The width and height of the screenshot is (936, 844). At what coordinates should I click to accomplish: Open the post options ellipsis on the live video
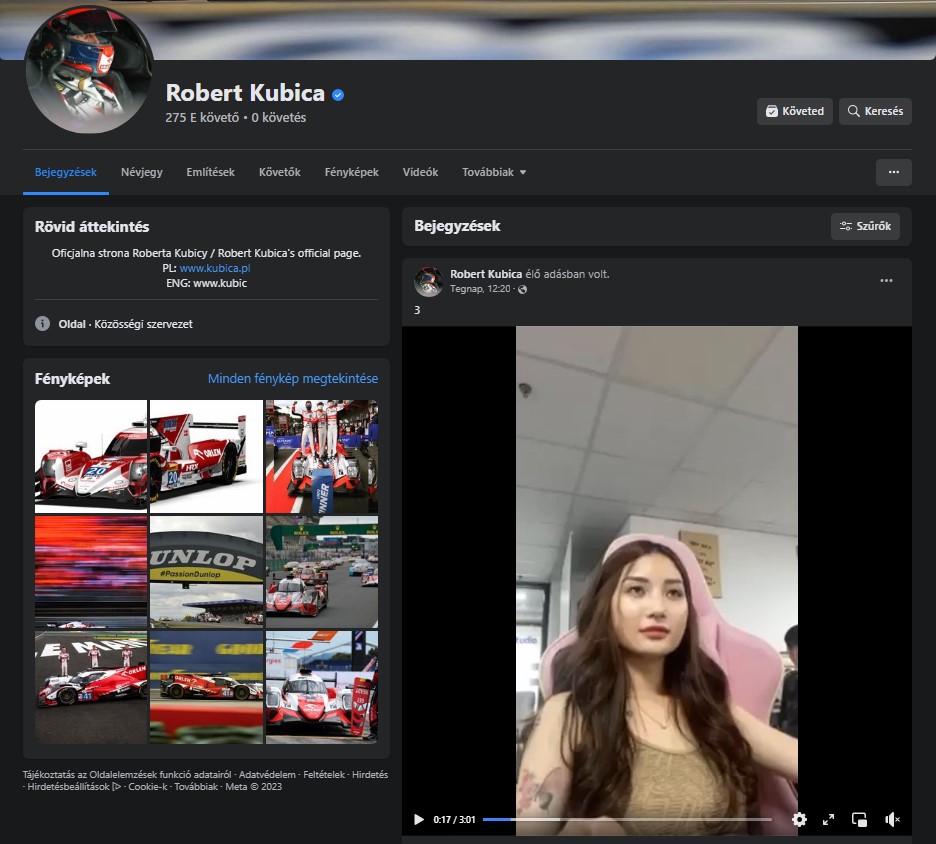pyautogui.click(x=886, y=281)
